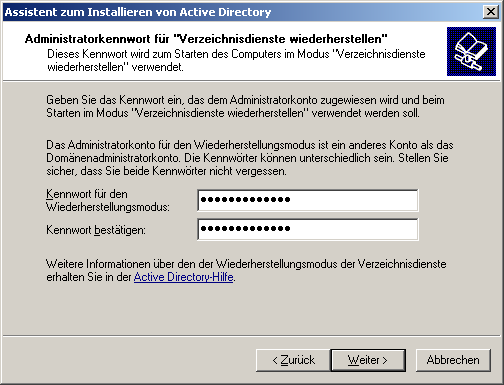Screen dimensions: 504x385
Task: Focus the Kennwort bestätigen input field
Action: pyautogui.click(x=308, y=229)
